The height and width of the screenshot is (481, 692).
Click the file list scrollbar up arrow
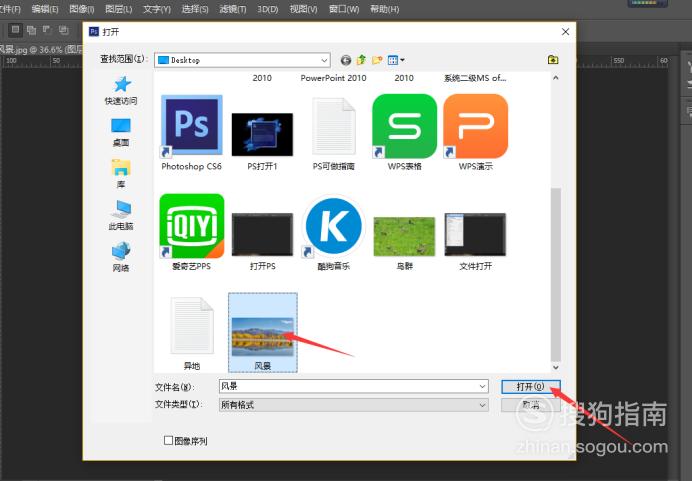(556, 78)
